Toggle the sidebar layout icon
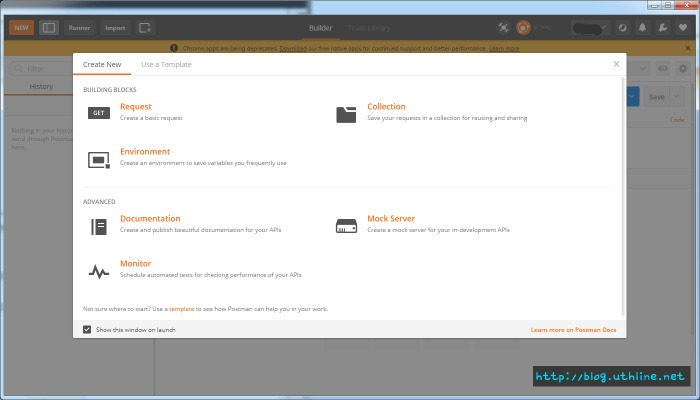This screenshot has width=700, height=400. click(49, 28)
